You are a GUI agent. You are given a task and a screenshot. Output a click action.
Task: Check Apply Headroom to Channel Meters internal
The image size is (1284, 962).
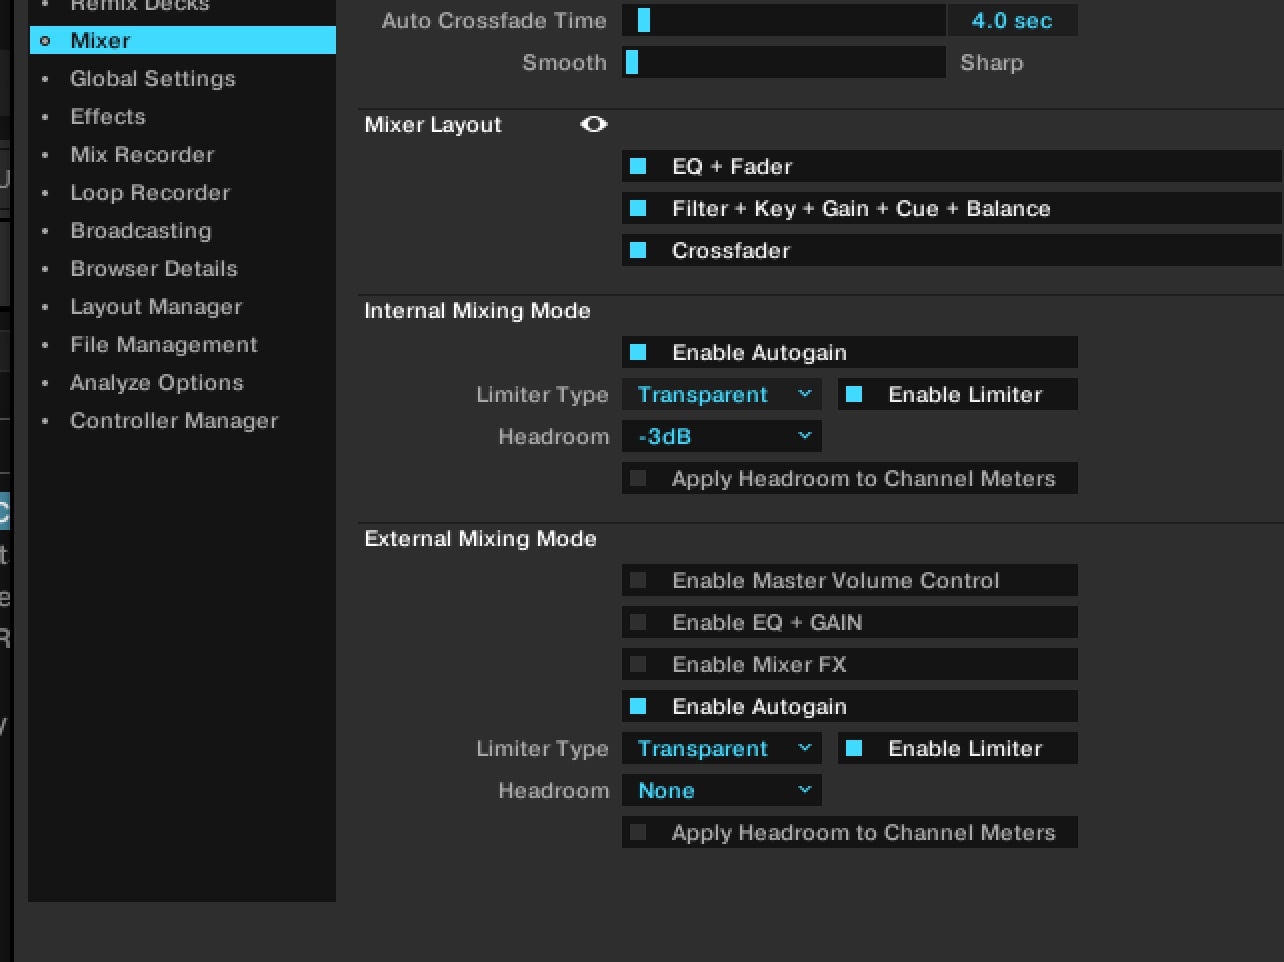pos(639,479)
